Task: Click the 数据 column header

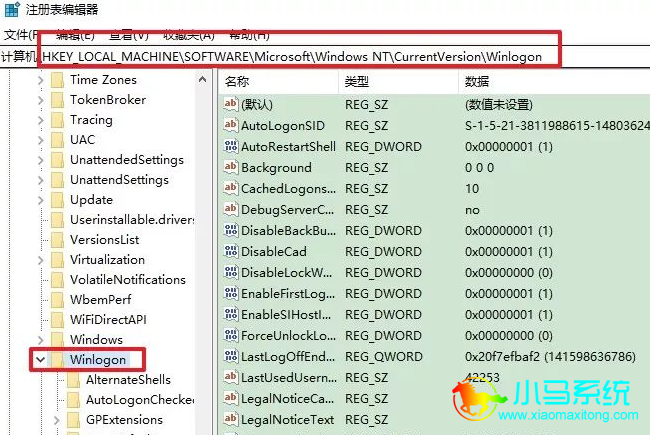Action: [555, 81]
